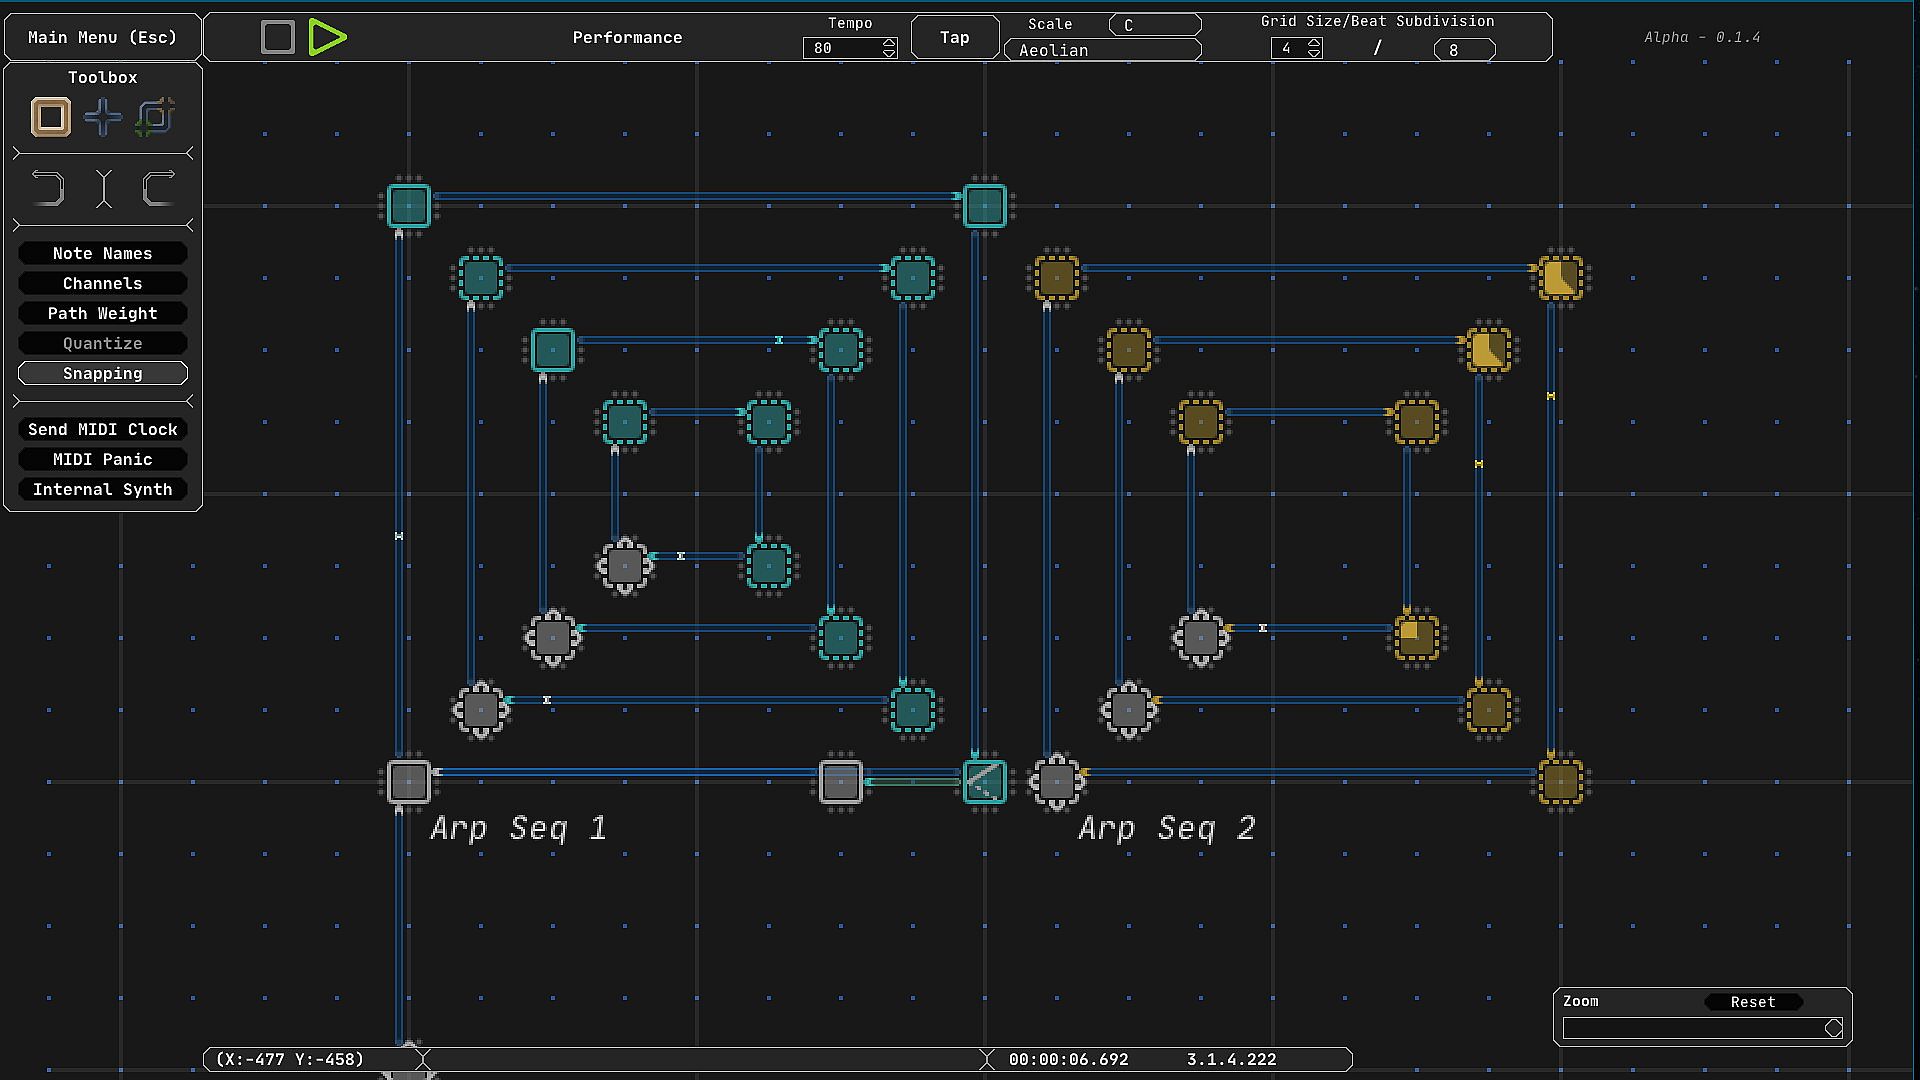Toggle Snapping option

click(x=103, y=374)
